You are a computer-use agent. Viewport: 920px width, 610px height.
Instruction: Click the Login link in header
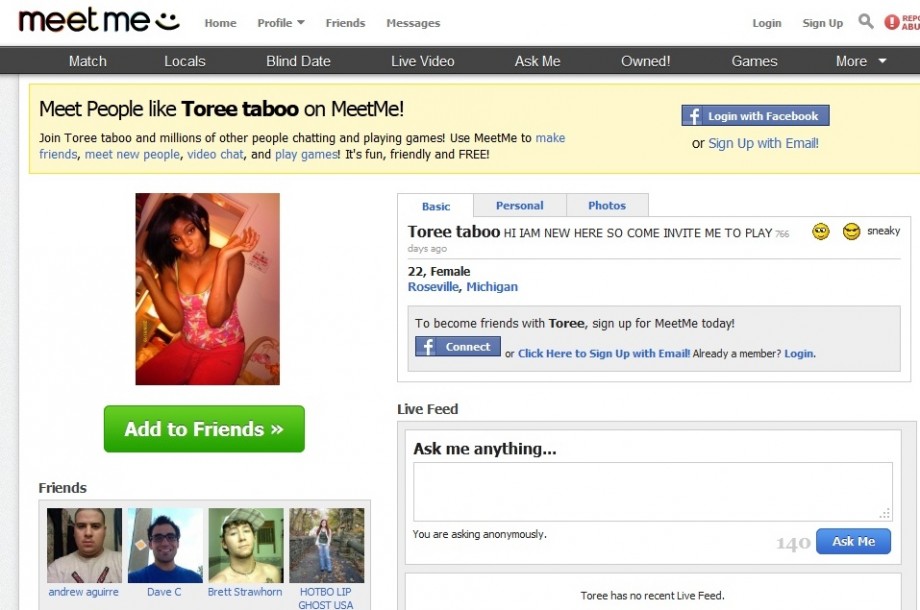(x=767, y=23)
